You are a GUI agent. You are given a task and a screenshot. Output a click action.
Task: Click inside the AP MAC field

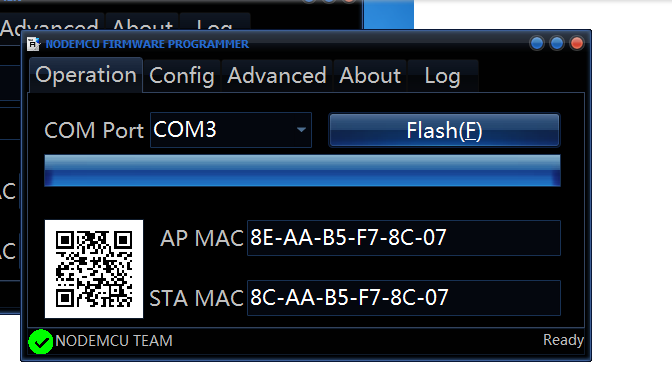404,238
